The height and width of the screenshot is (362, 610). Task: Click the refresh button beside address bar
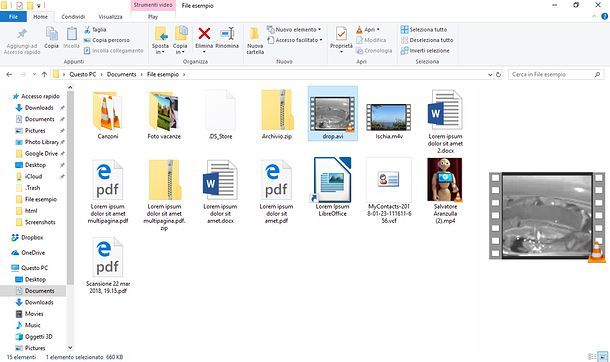[498, 74]
